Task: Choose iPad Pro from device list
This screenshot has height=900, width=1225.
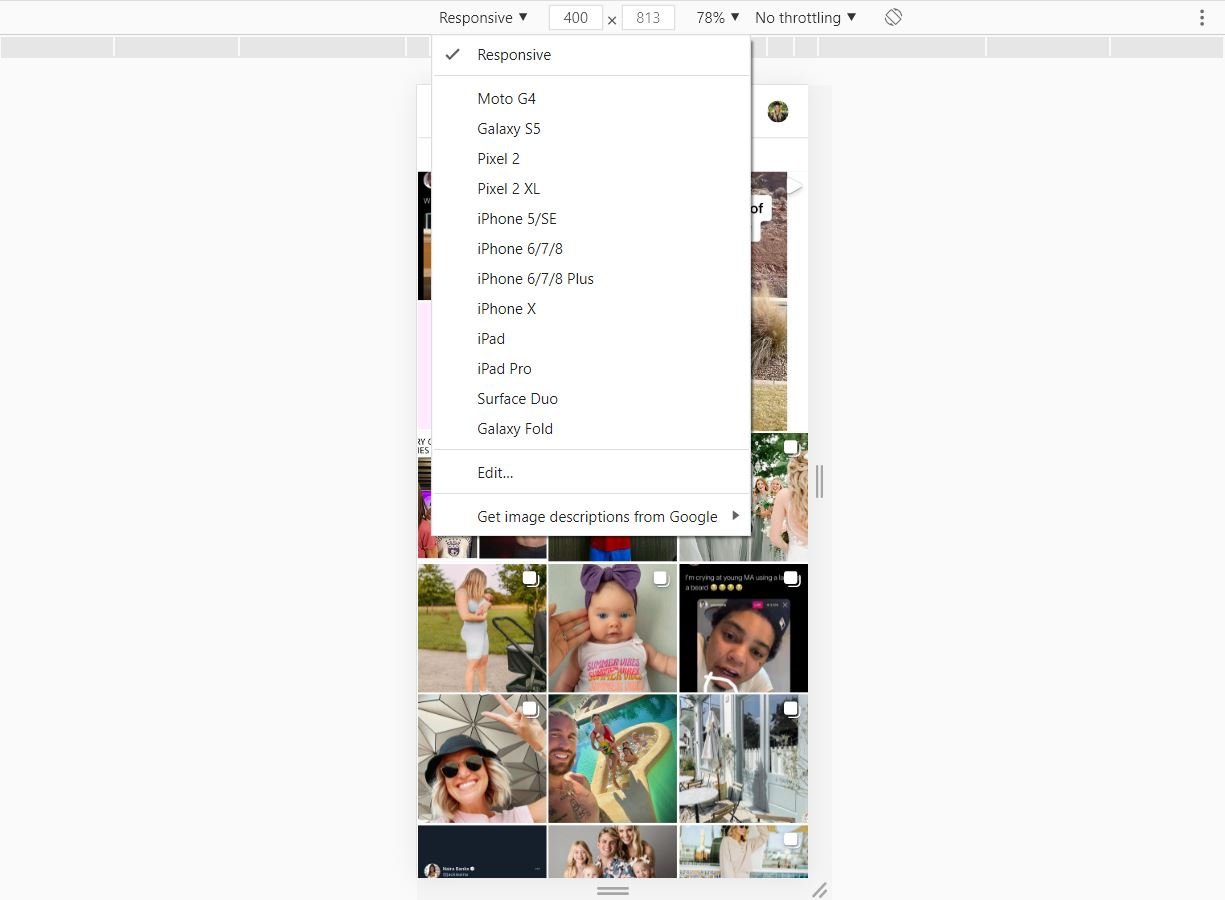Action: 592,368
